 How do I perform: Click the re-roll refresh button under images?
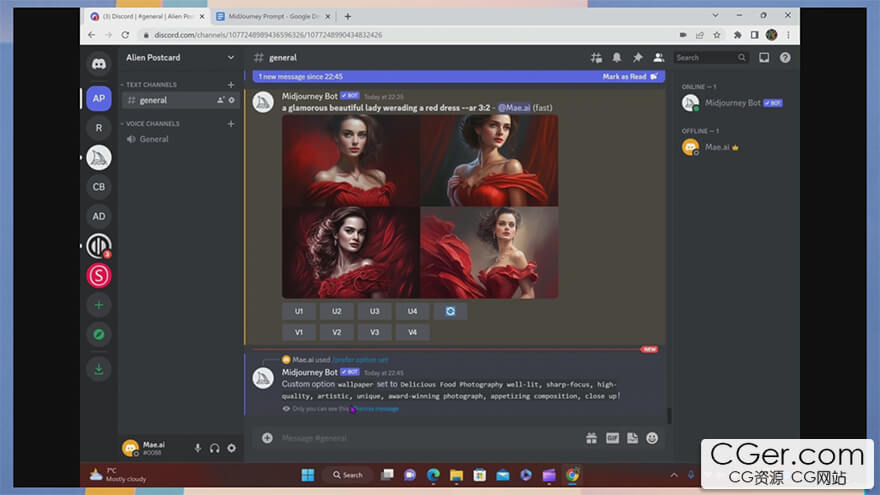pos(450,311)
